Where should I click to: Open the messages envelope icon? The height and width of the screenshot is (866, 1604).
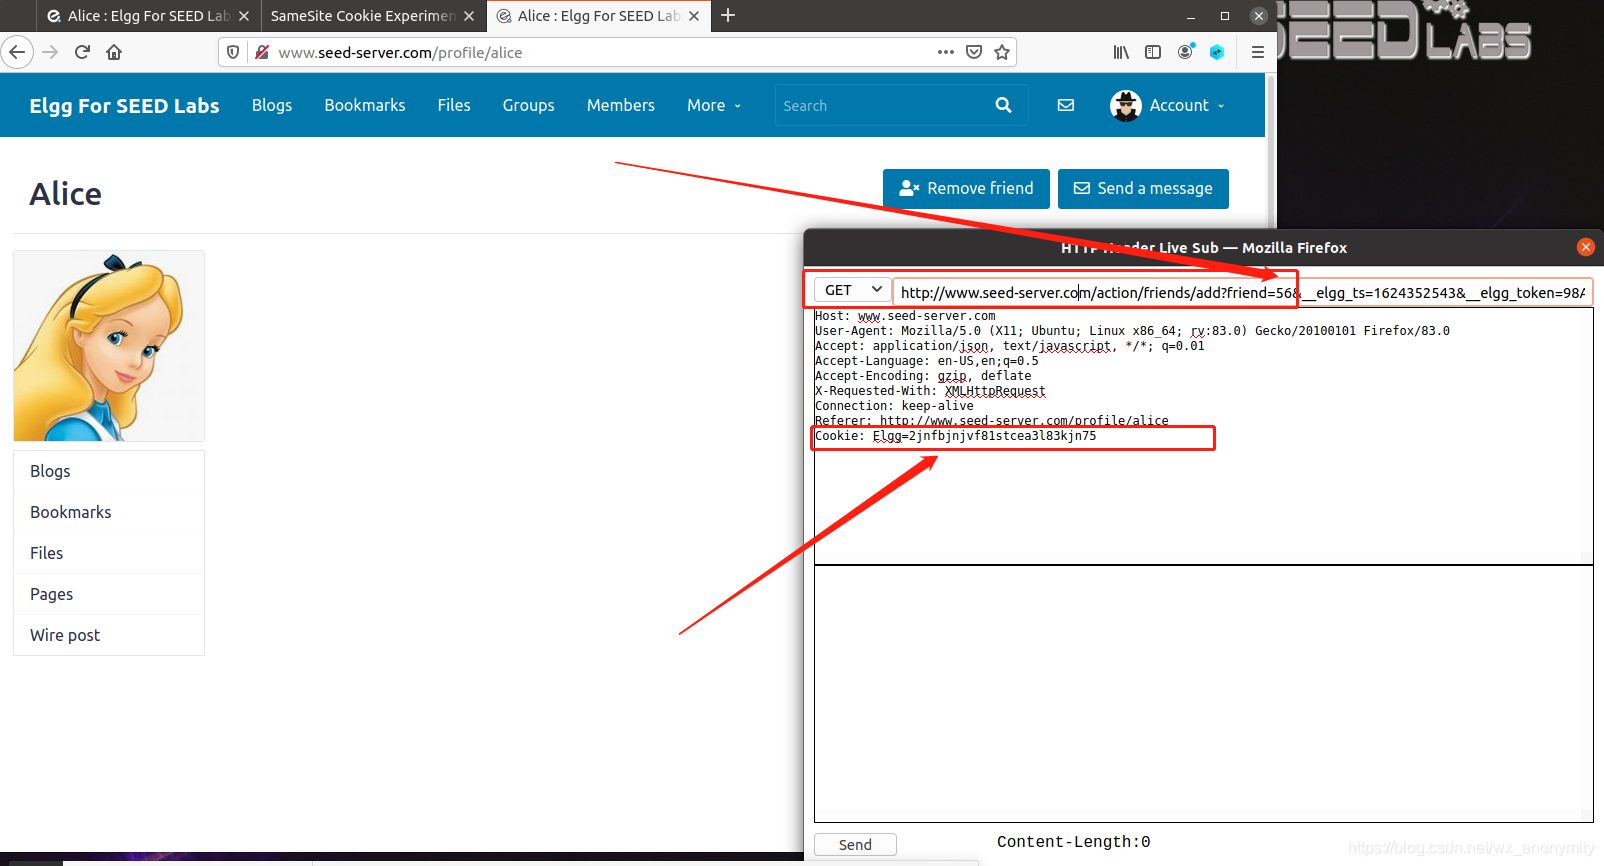1066,105
